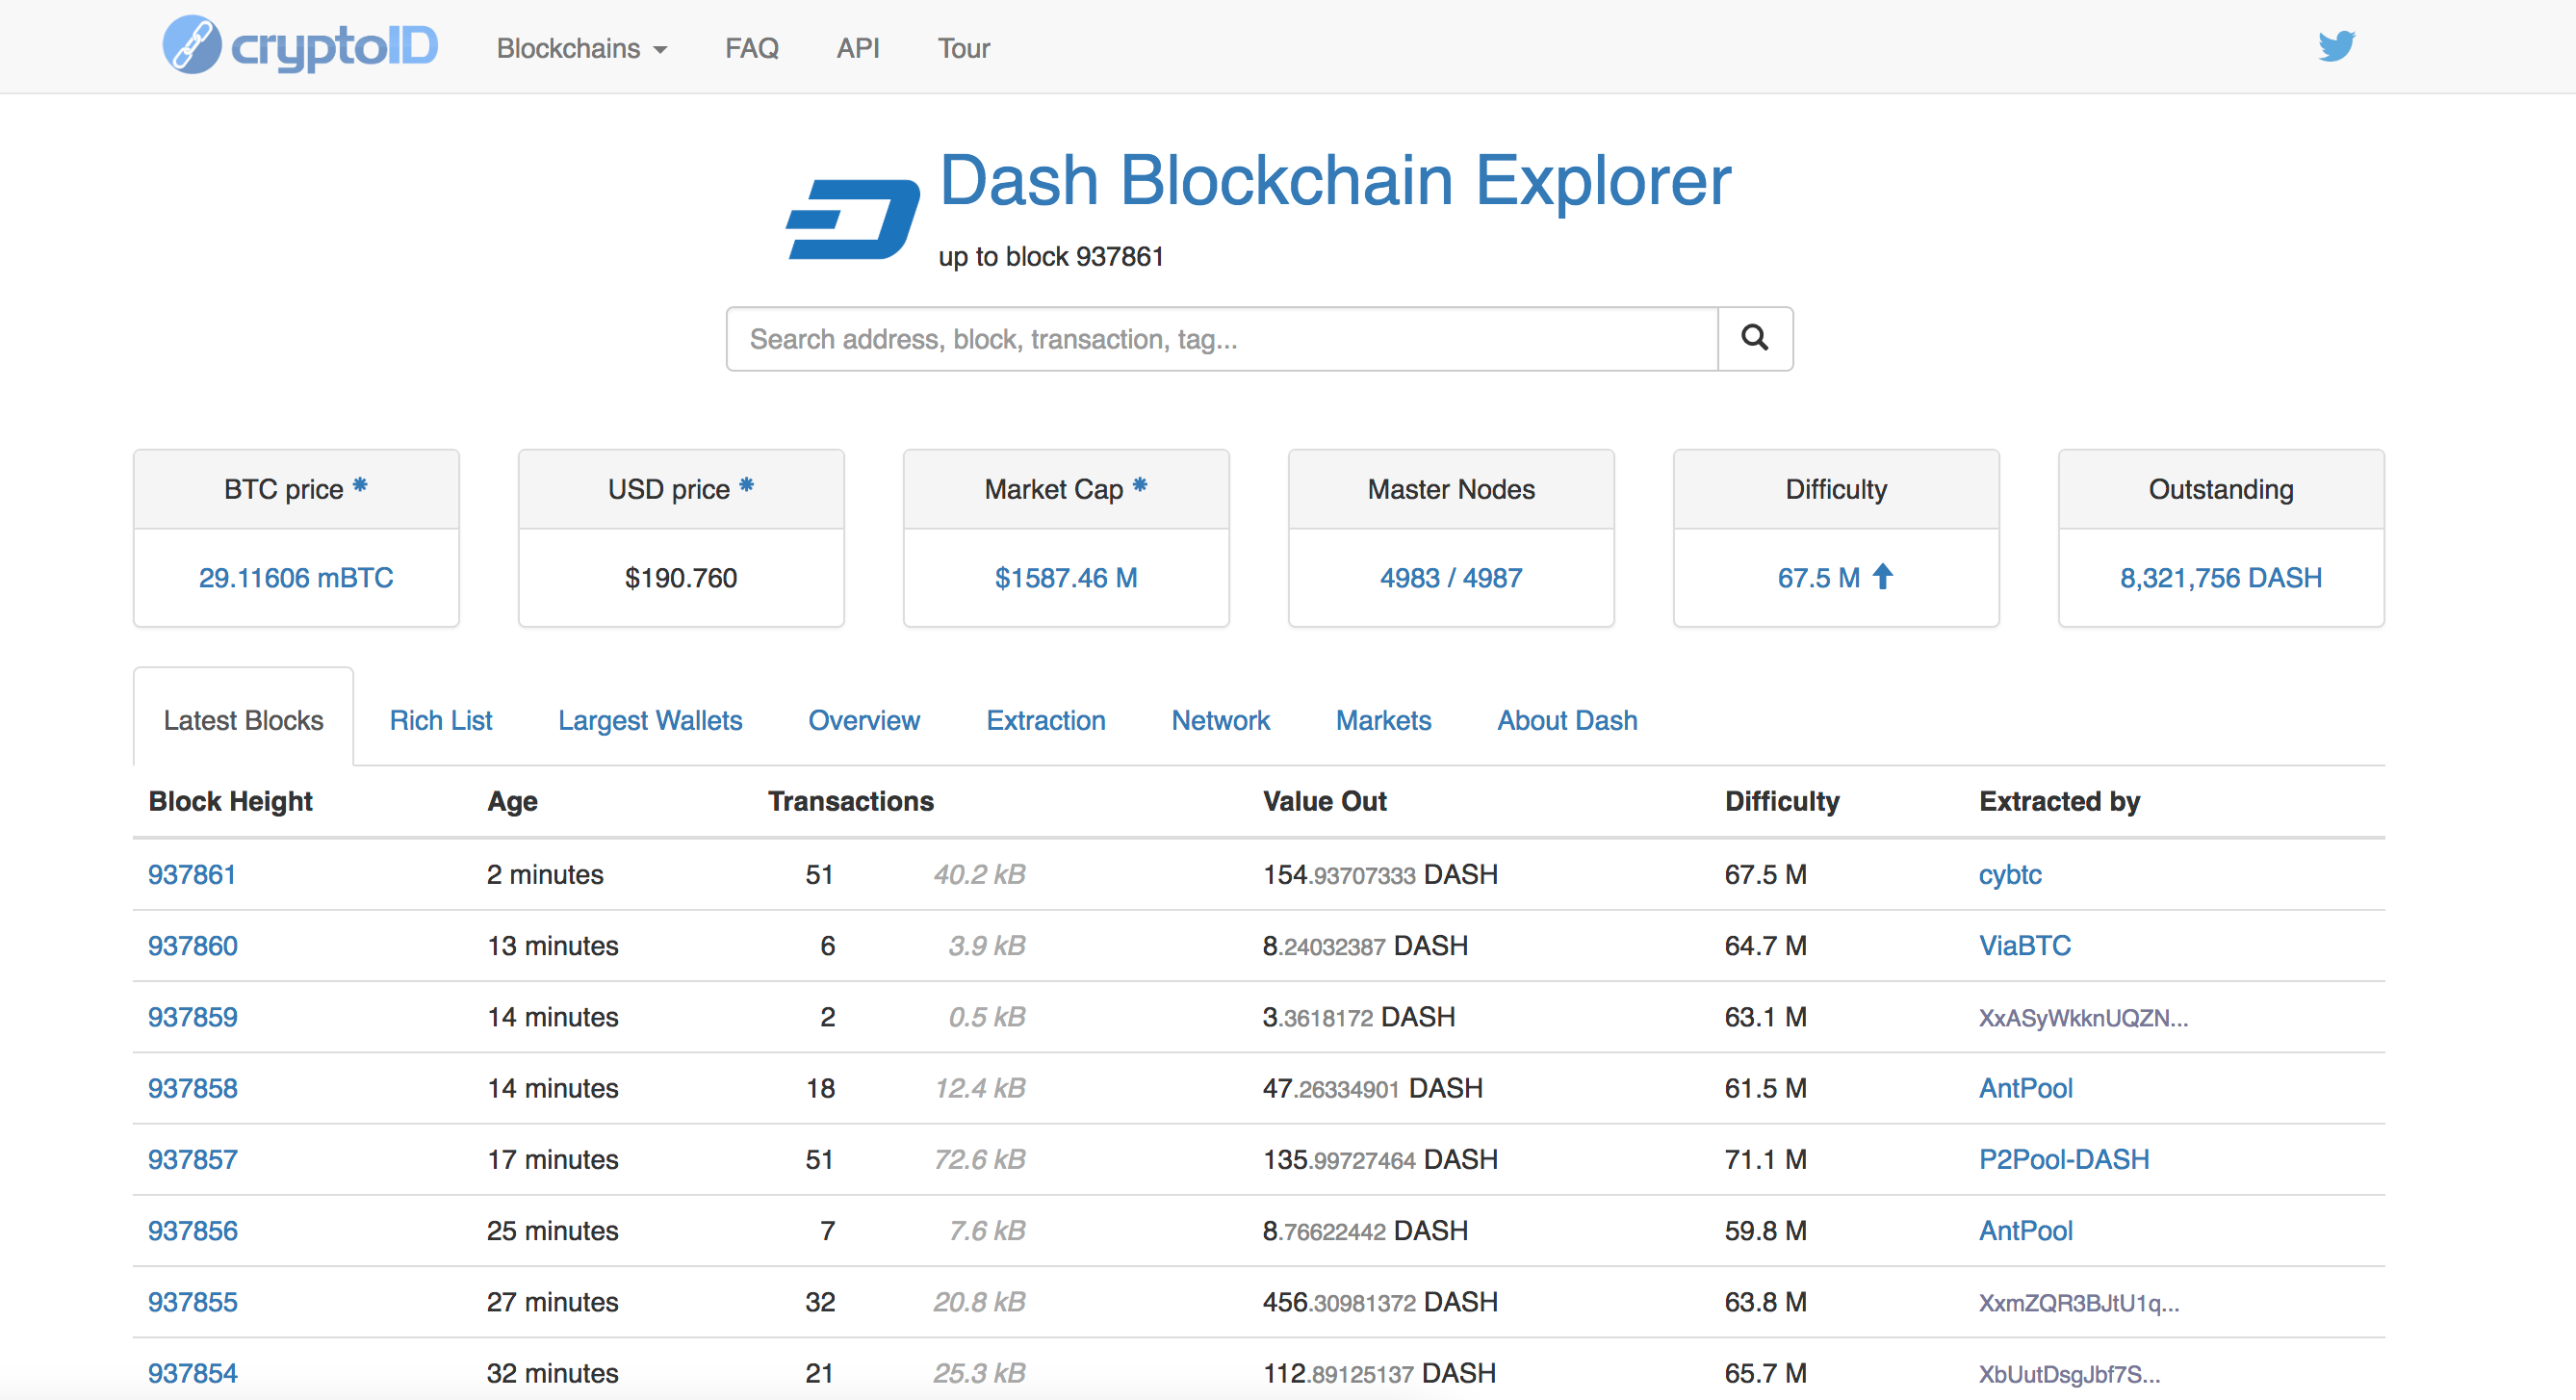Open the P2Pool-DASH extractor link
Viewport: 2576px width, 1400px height.
pyautogui.click(x=2064, y=1159)
